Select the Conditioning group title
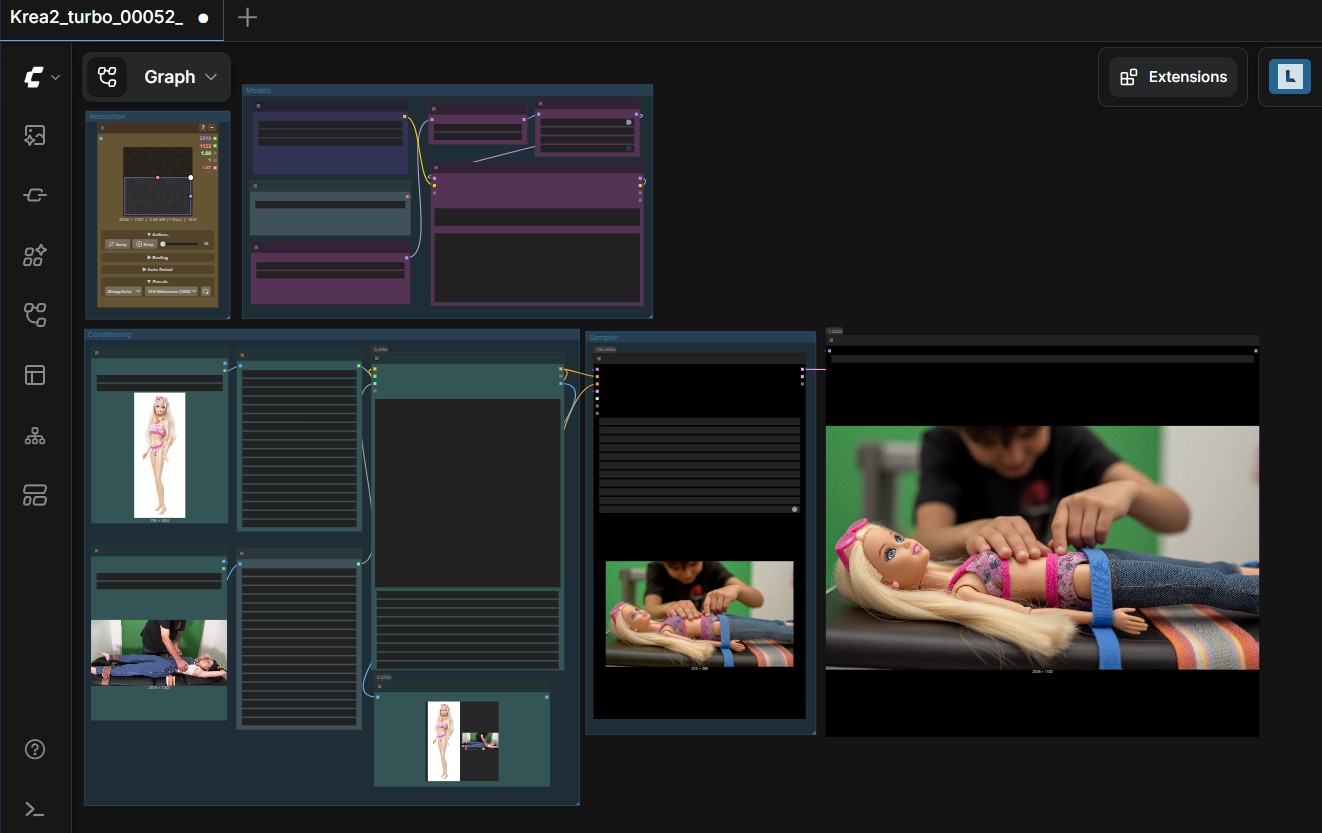The height and width of the screenshot is (833, 1322). 109,334
